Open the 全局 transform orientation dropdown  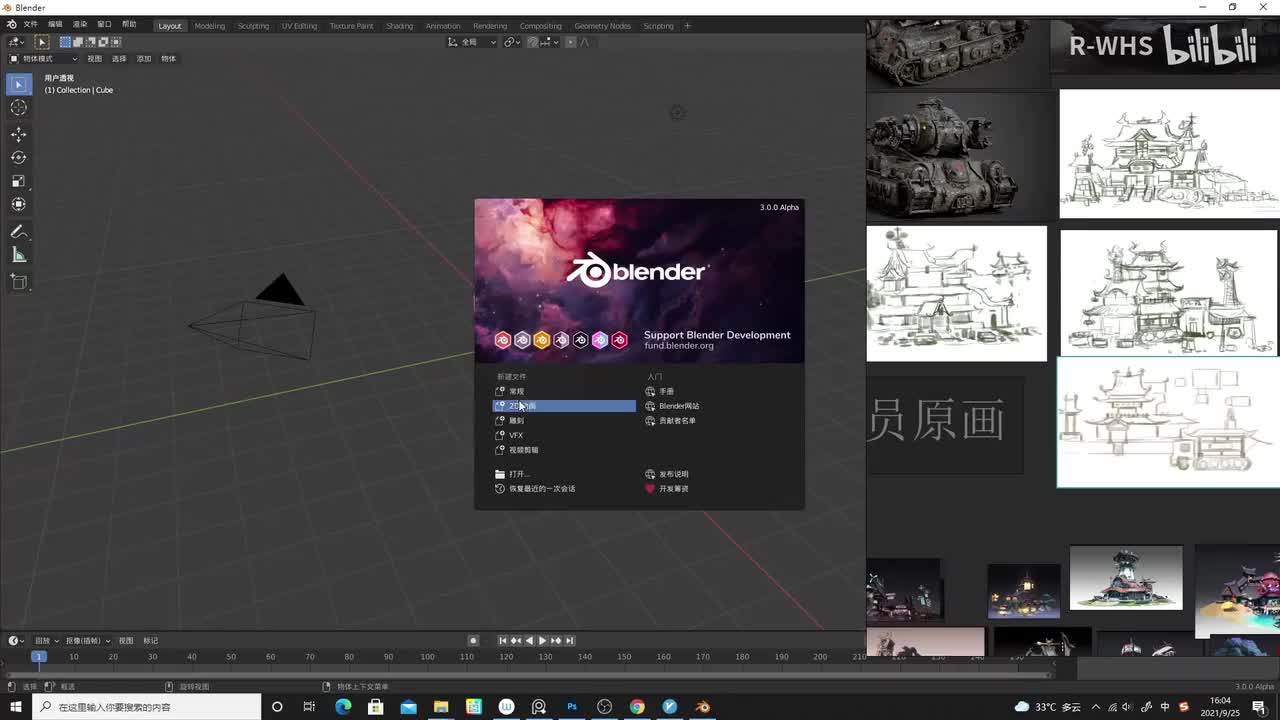pos(472,42)
